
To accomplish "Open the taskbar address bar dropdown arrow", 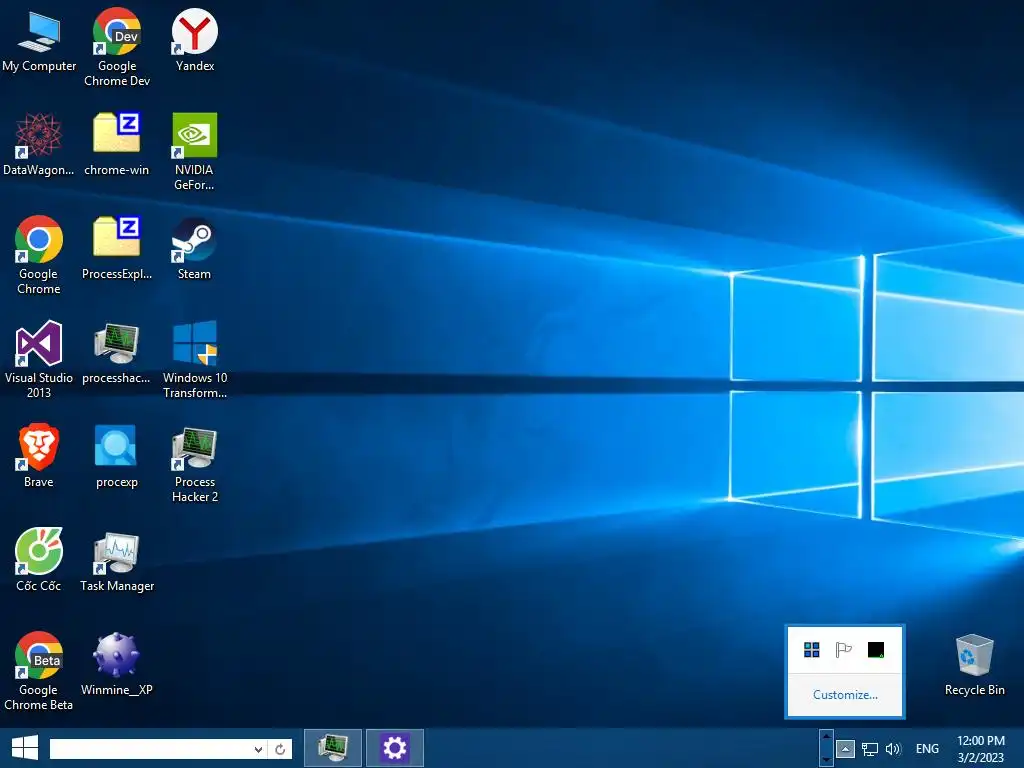I will [x=259, y=749].
